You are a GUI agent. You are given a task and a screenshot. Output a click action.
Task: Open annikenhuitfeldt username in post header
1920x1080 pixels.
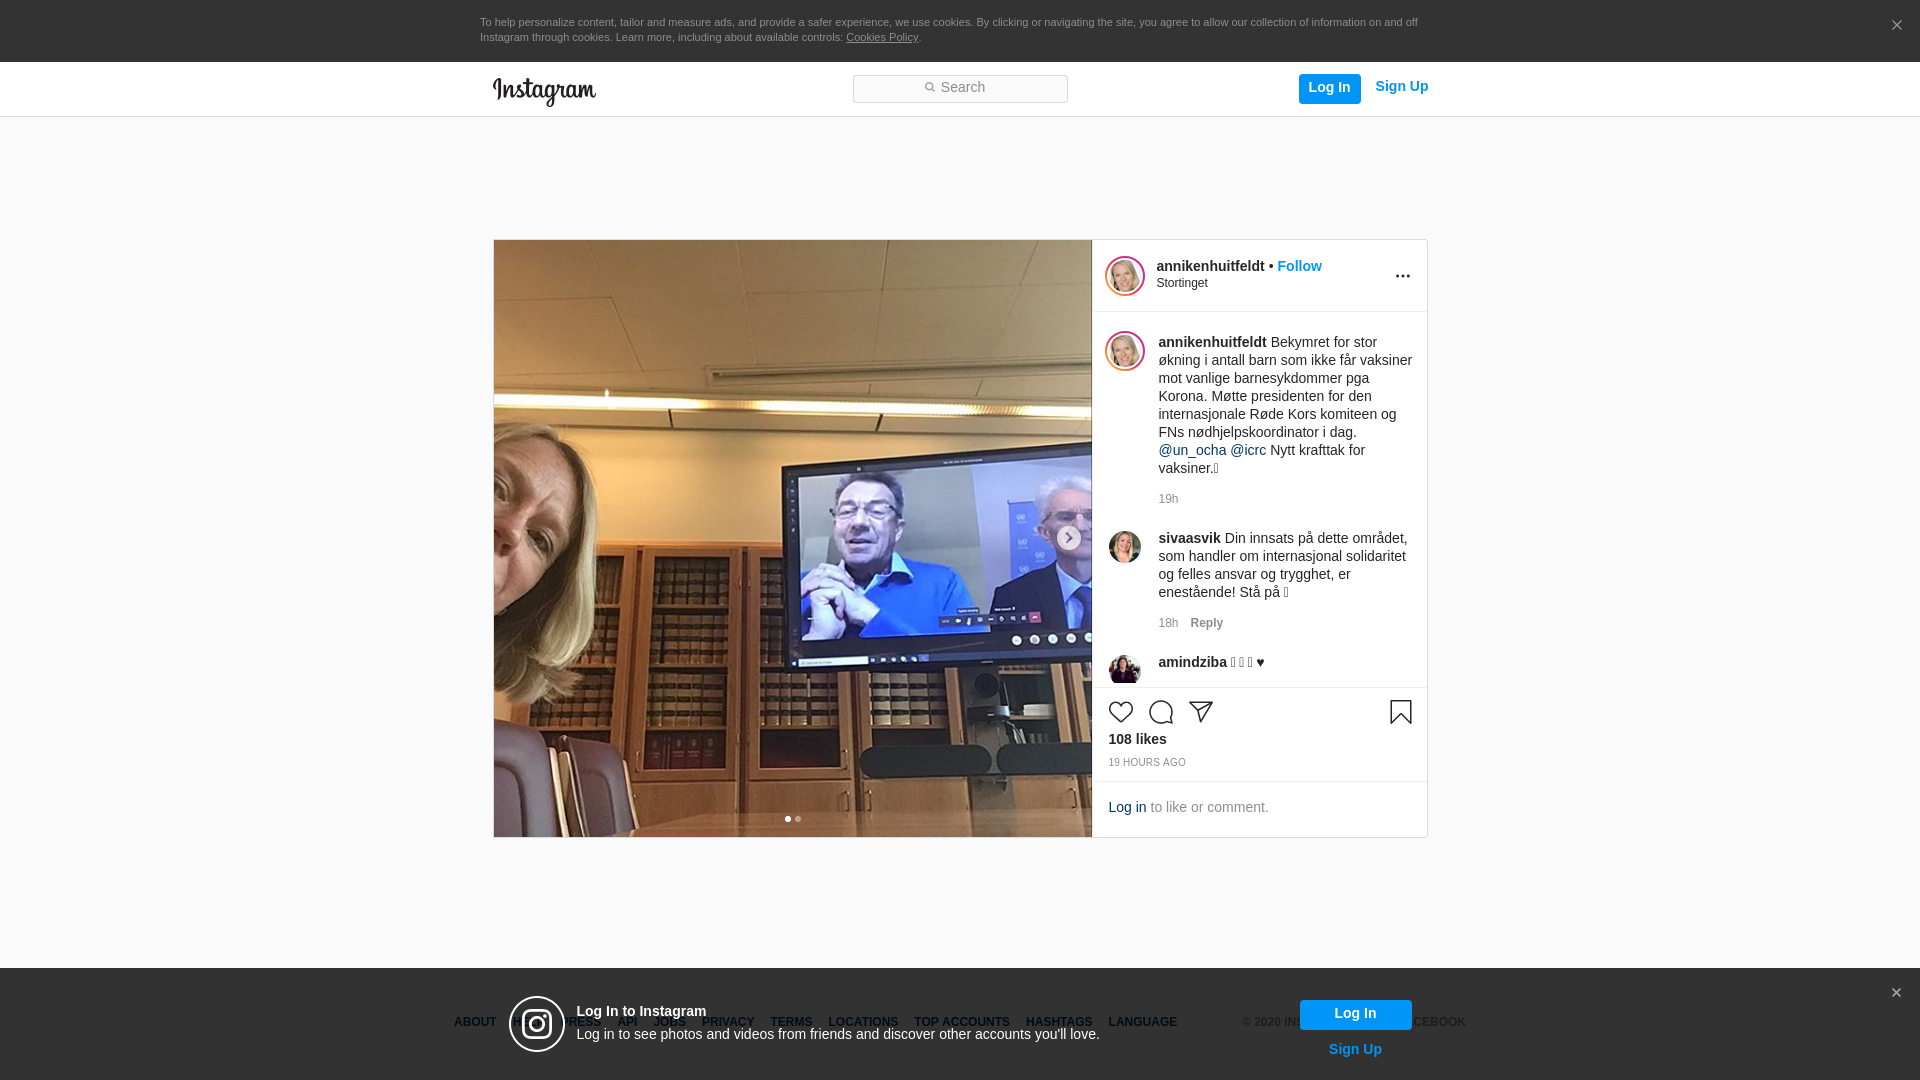click(1210, 266)
